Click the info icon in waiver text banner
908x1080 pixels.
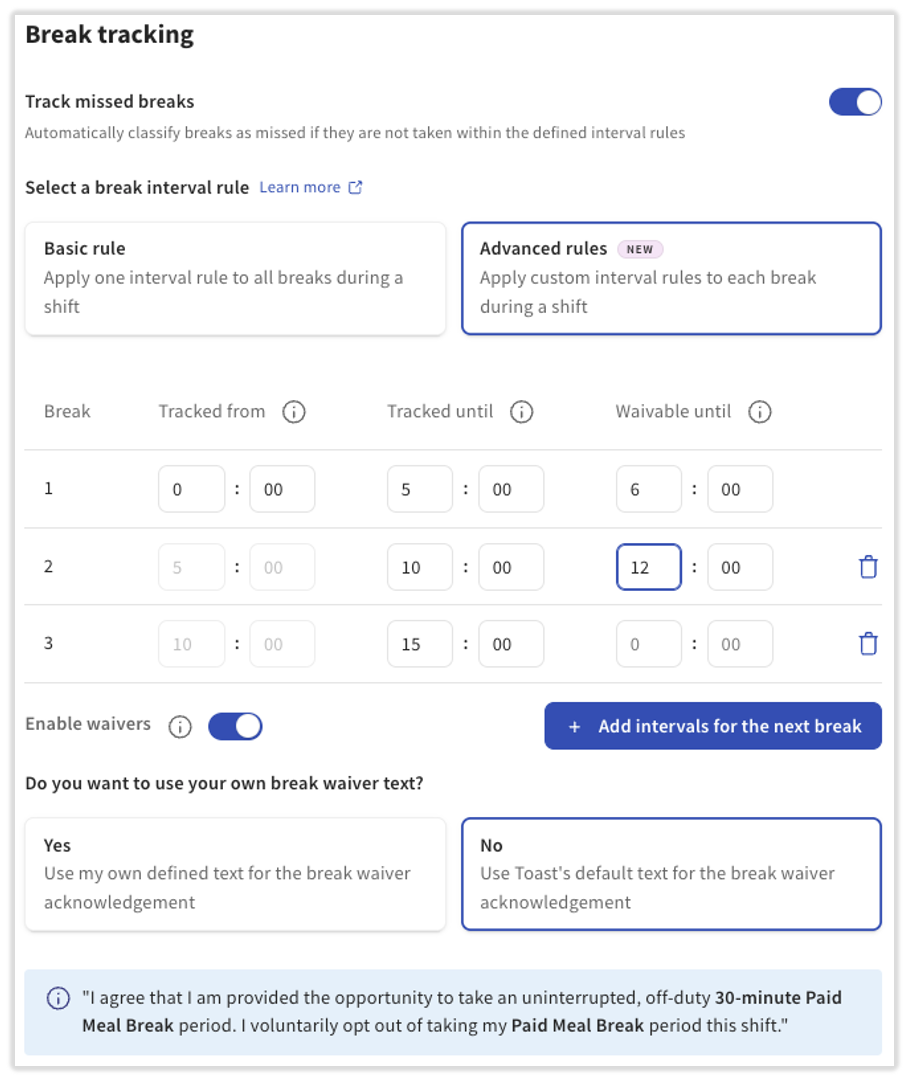point(58,998)
